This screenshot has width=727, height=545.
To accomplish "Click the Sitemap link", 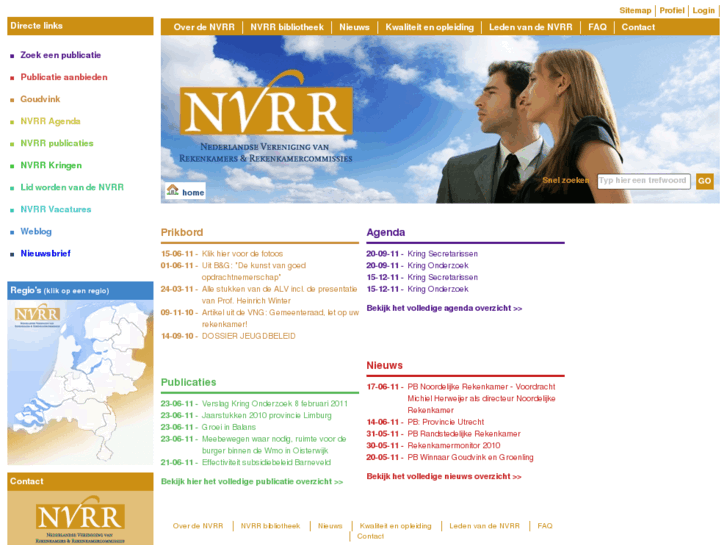I will [635, 11].
